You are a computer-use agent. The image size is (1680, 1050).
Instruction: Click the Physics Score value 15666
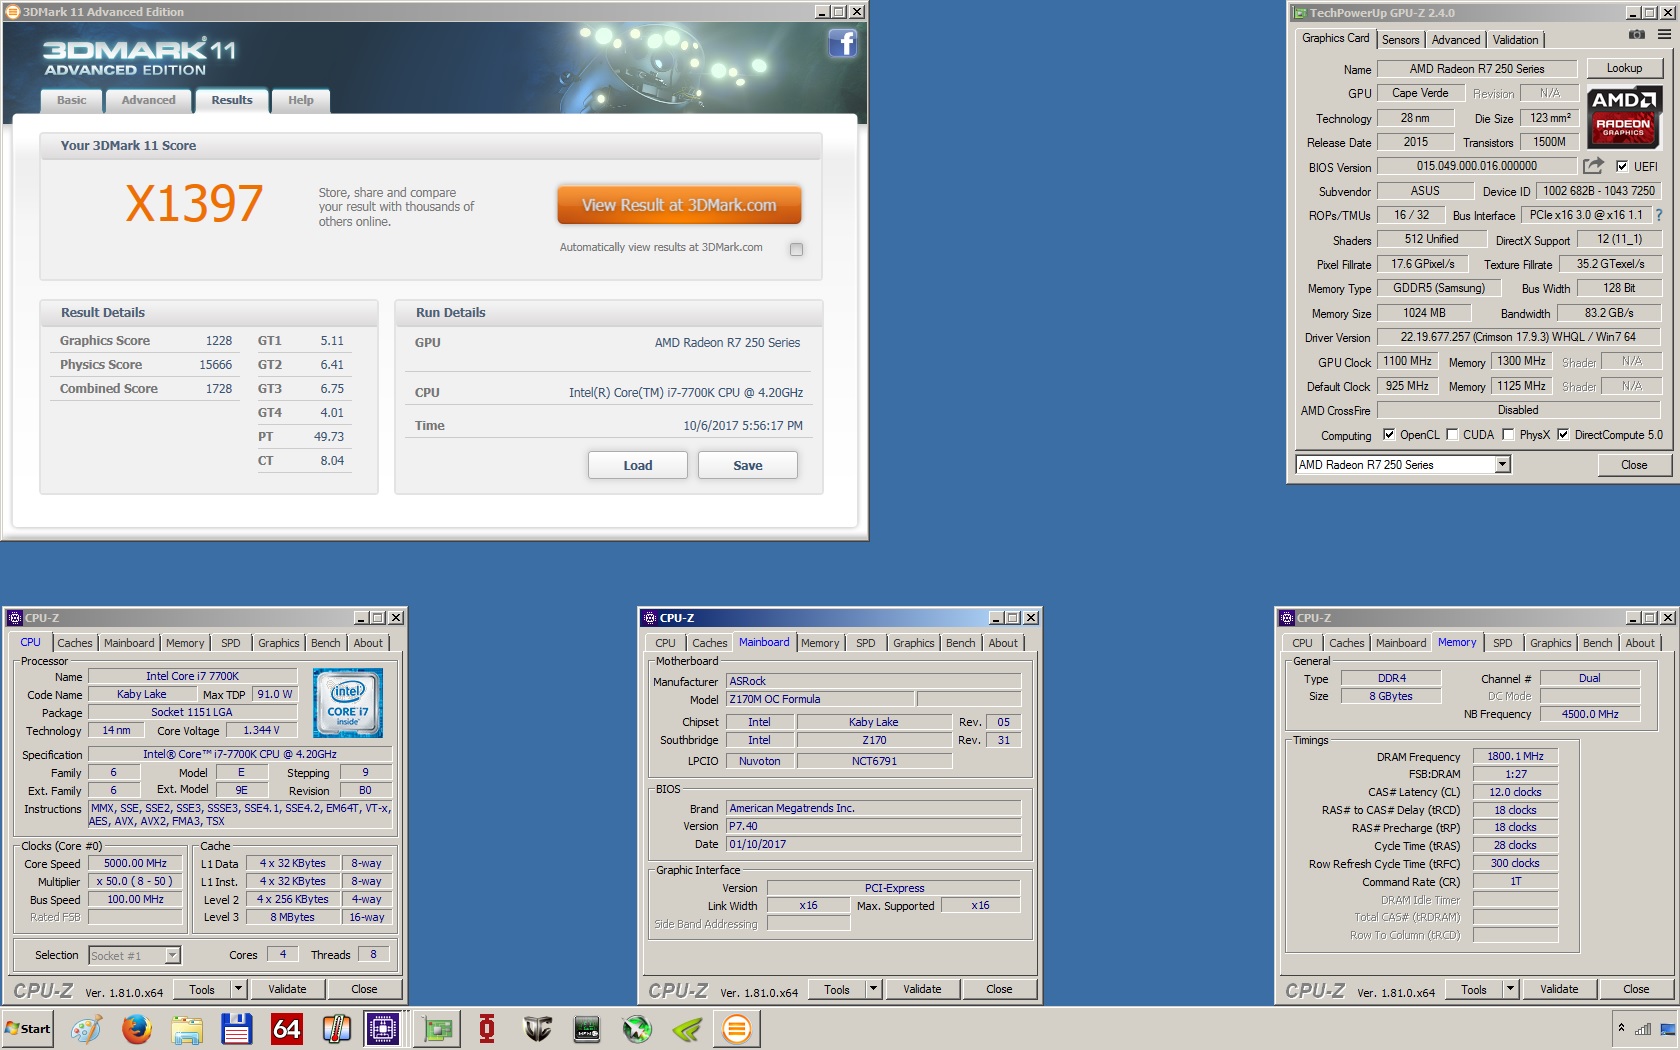coord(215,365)
